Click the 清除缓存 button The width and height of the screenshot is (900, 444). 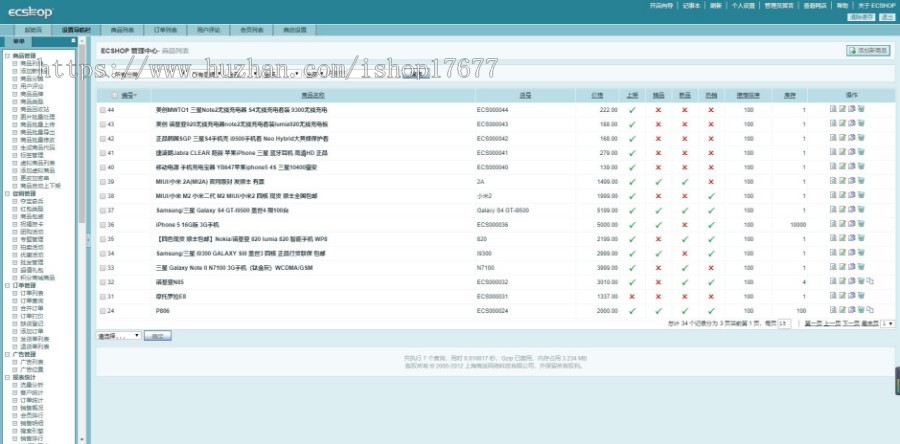tap(861, 17)
